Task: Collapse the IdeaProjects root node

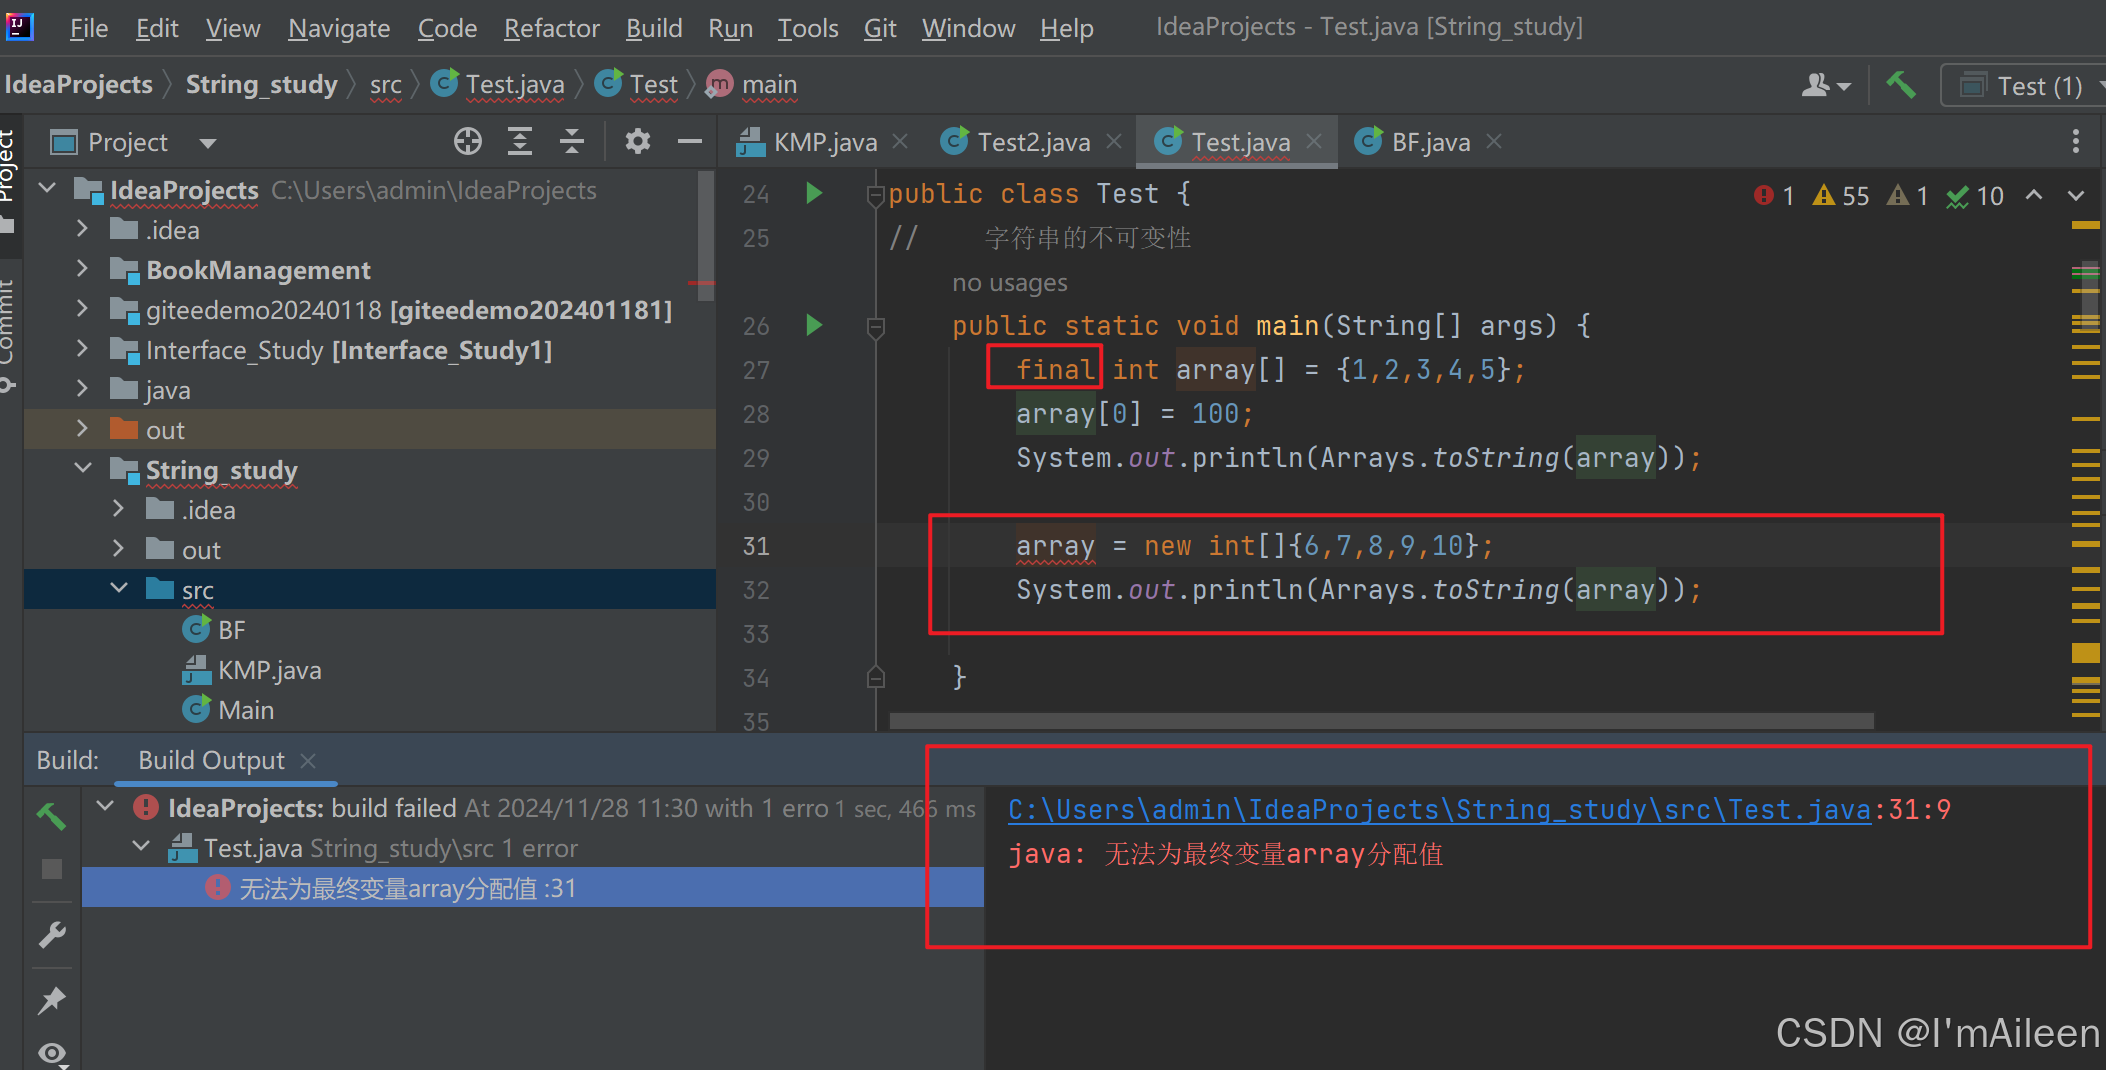Action: (46, 188)
